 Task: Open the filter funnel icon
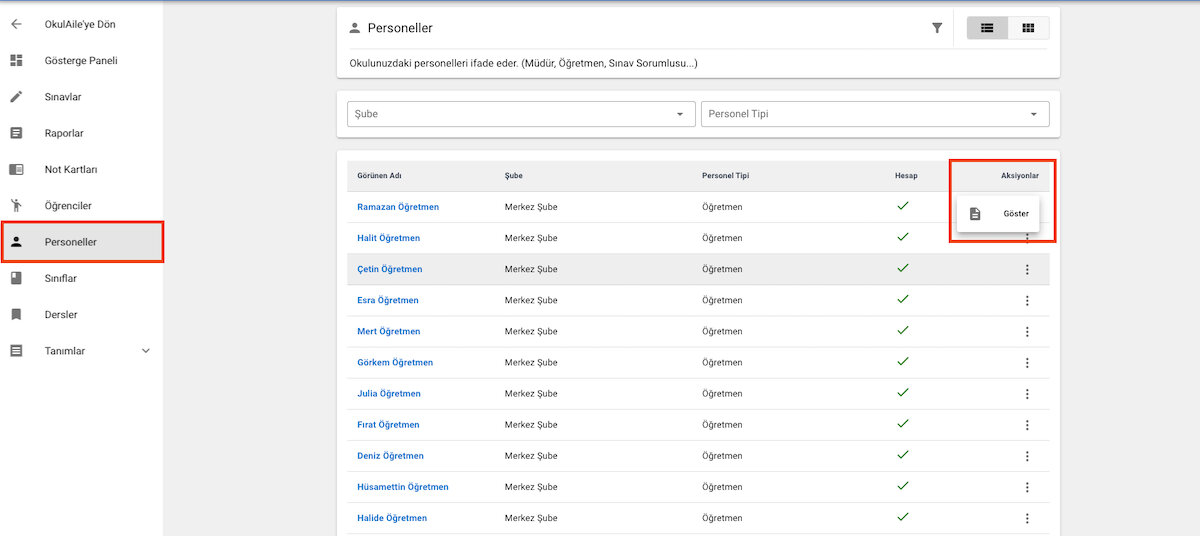tap(937, 28)
